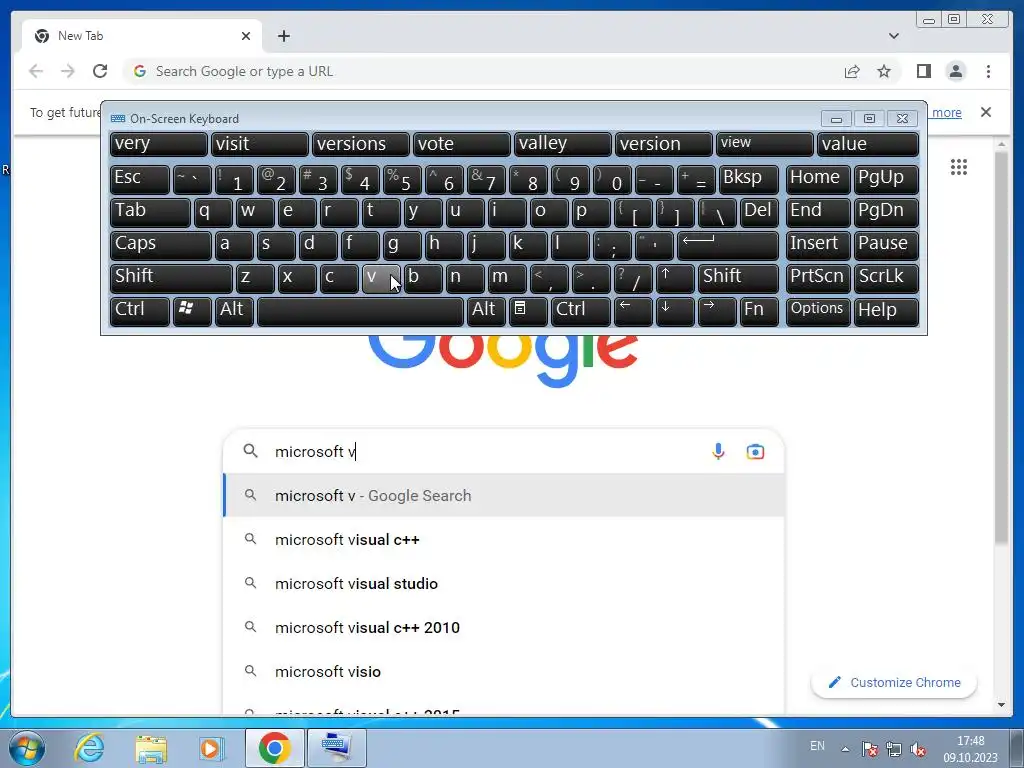Toggle ScrLk key

click(x=886, y=278)
